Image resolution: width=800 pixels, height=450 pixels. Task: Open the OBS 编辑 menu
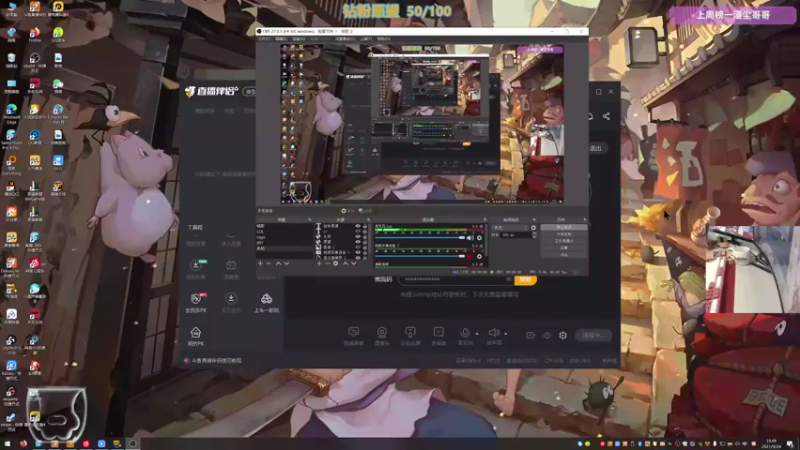coord(281,39)
